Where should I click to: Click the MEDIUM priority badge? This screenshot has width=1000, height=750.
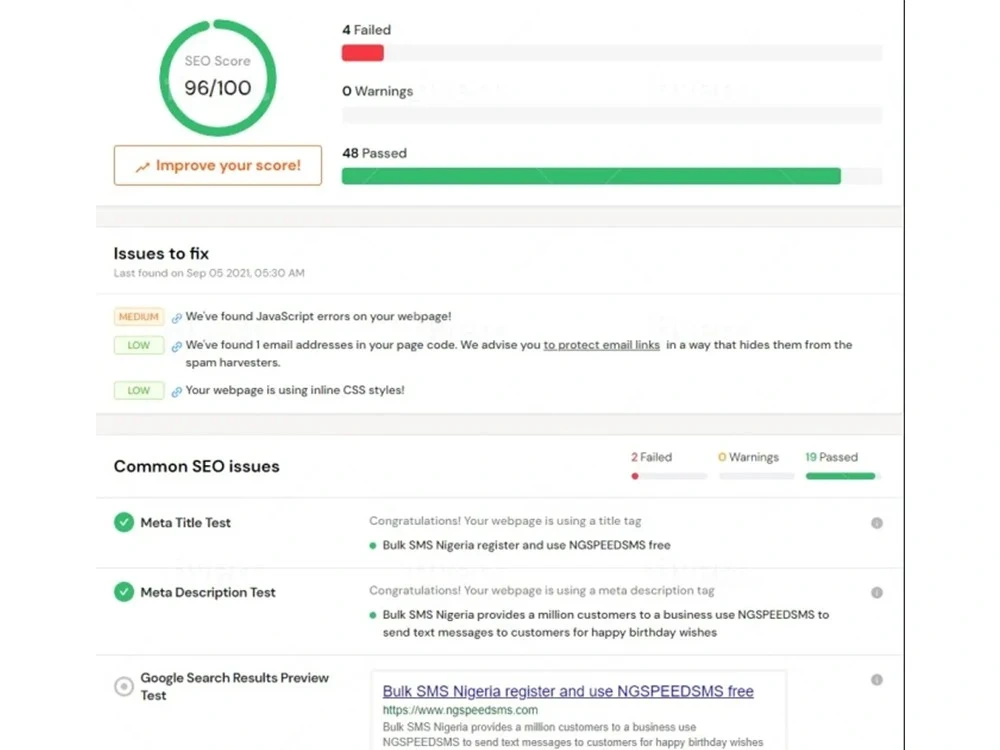pos(138,317)
